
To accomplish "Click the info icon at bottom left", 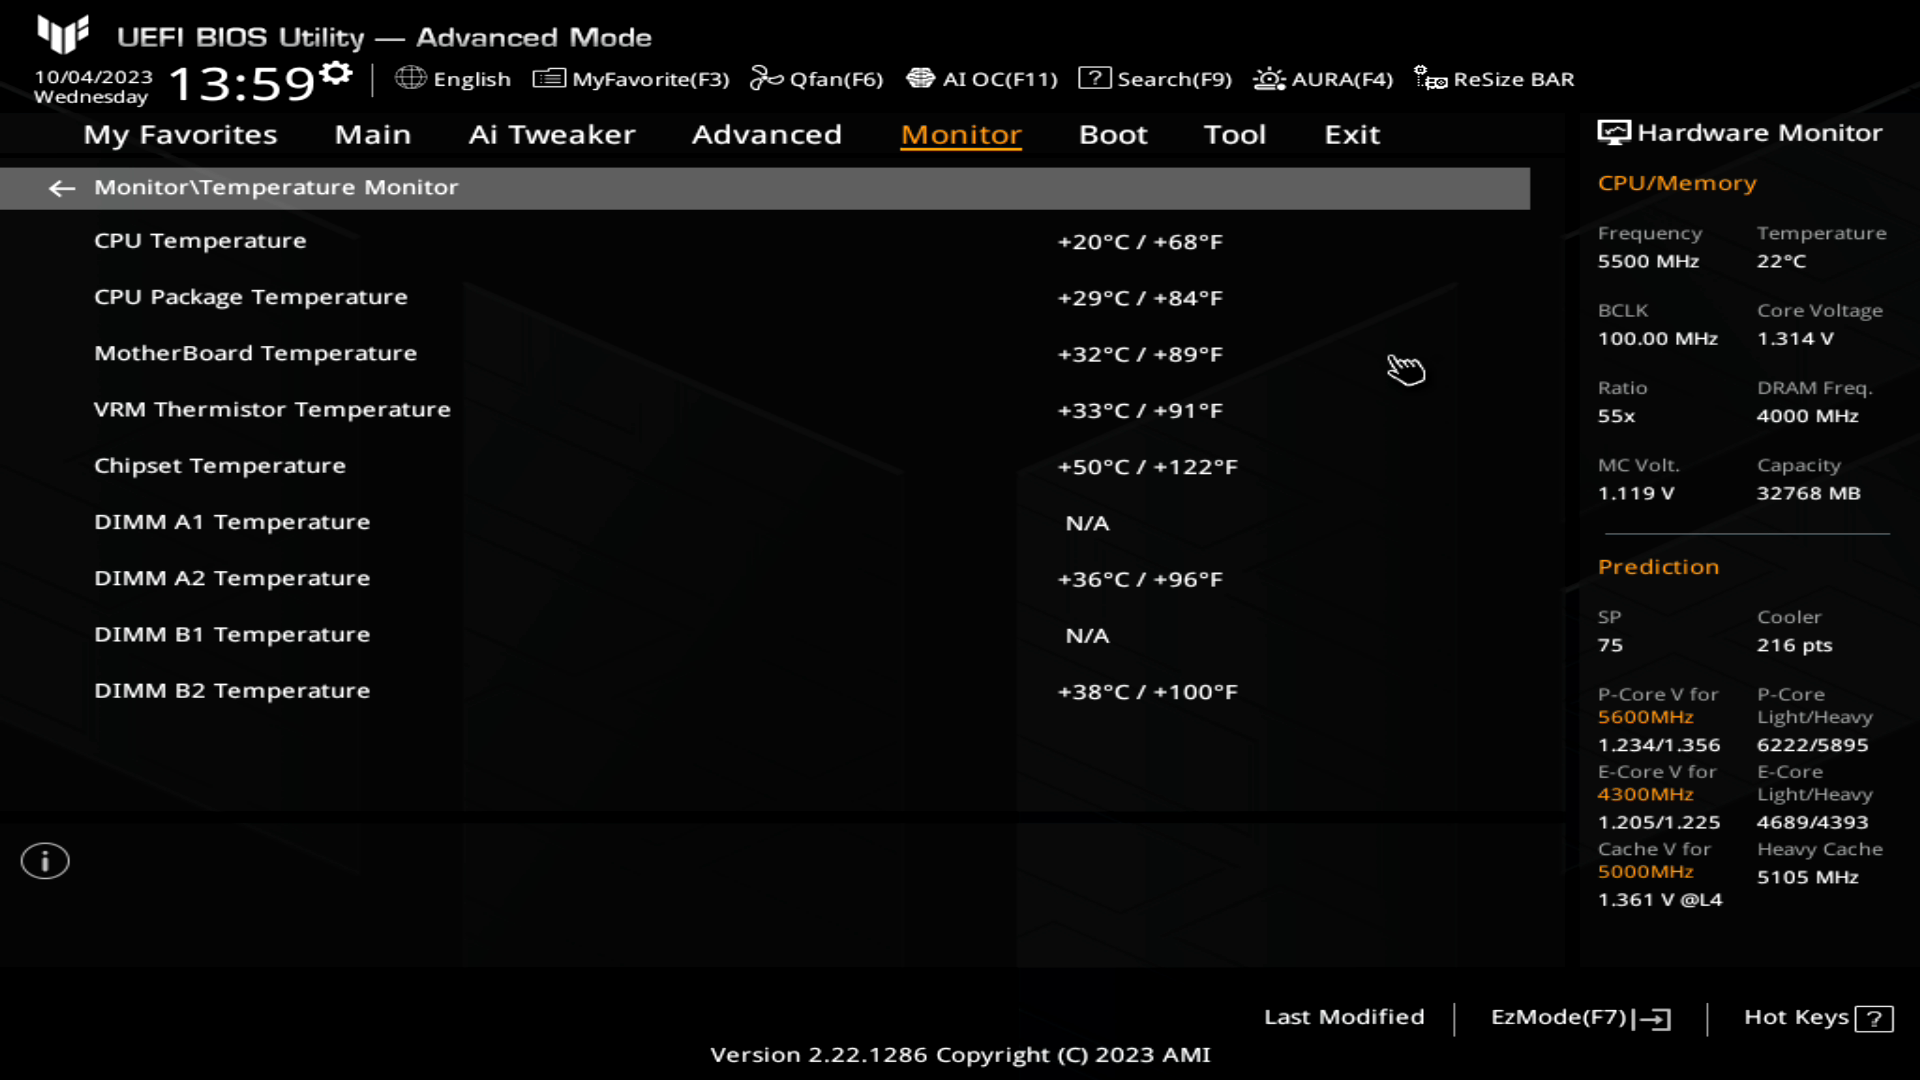I will 45,861.
